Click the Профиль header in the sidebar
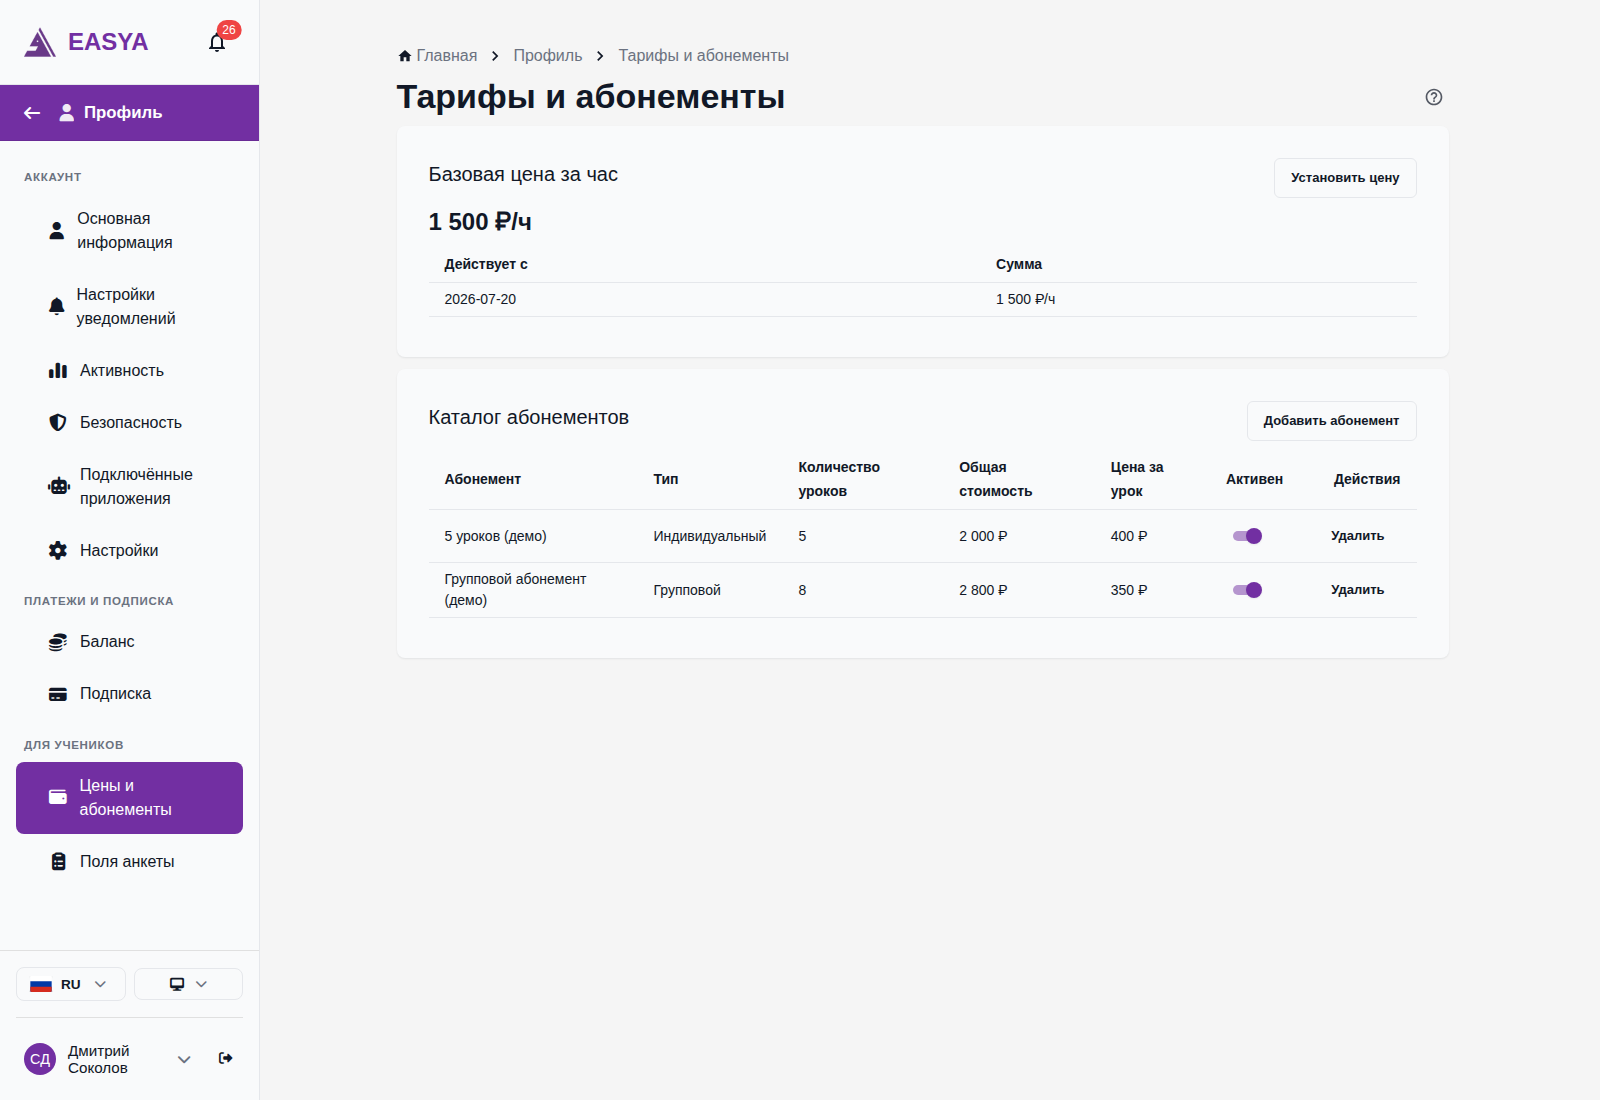The width and height of the screenshot is (1600, 1100). pos(130,113)
